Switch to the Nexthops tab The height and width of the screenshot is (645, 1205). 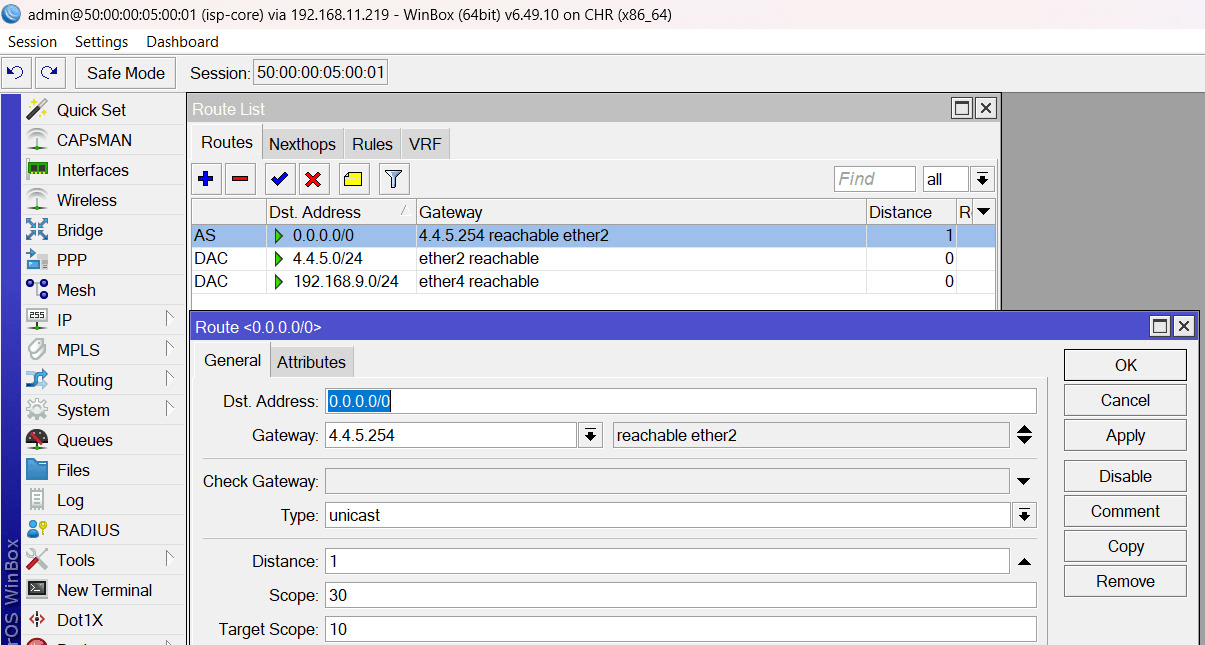click(304, 144)
